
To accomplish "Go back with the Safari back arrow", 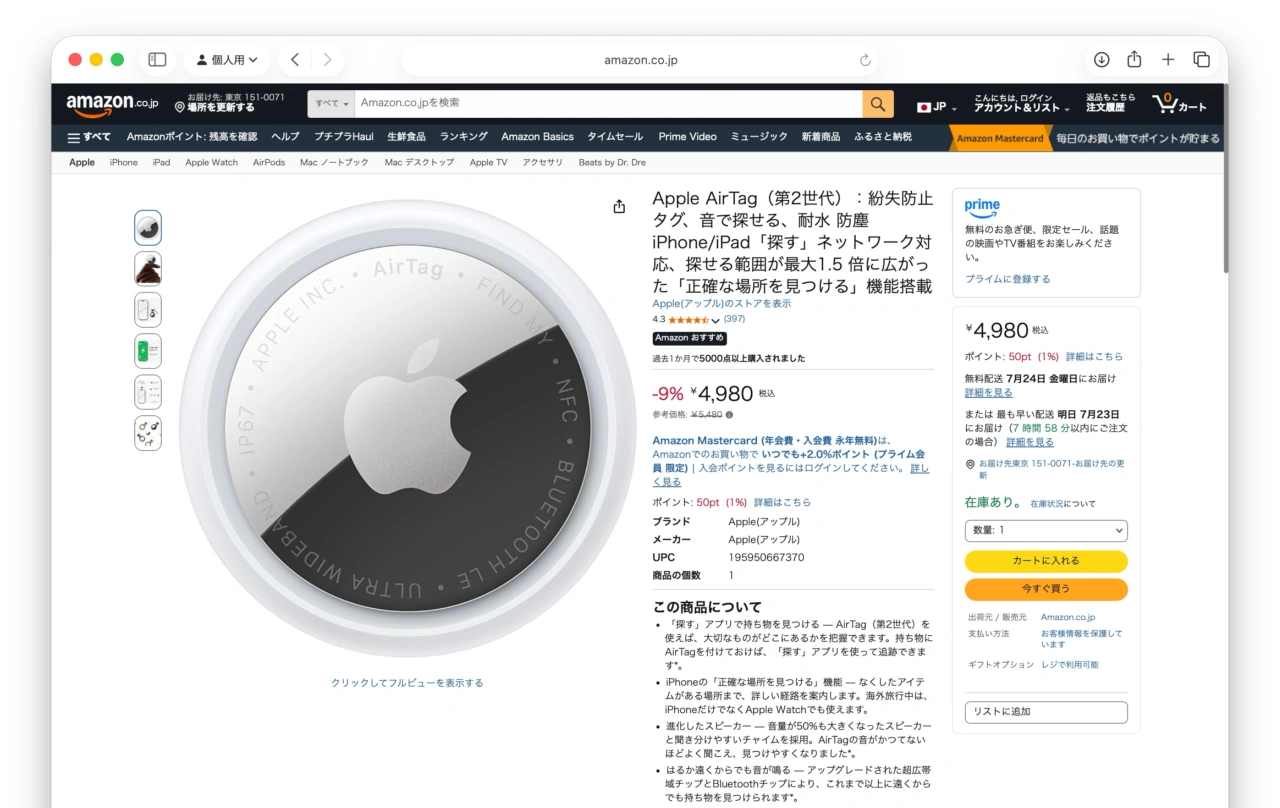I will [x=295, y=60].
